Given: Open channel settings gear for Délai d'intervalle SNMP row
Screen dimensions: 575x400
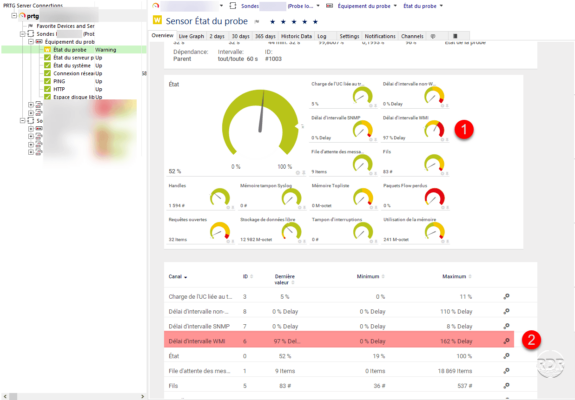Looking at the screenshot, I should click(506, 326).
